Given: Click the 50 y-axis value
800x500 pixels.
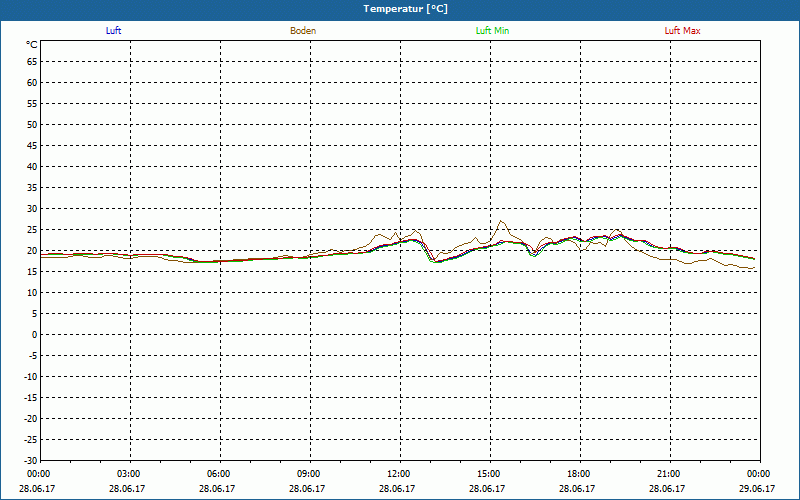Looking at the screenshot, I should (32, 124).
